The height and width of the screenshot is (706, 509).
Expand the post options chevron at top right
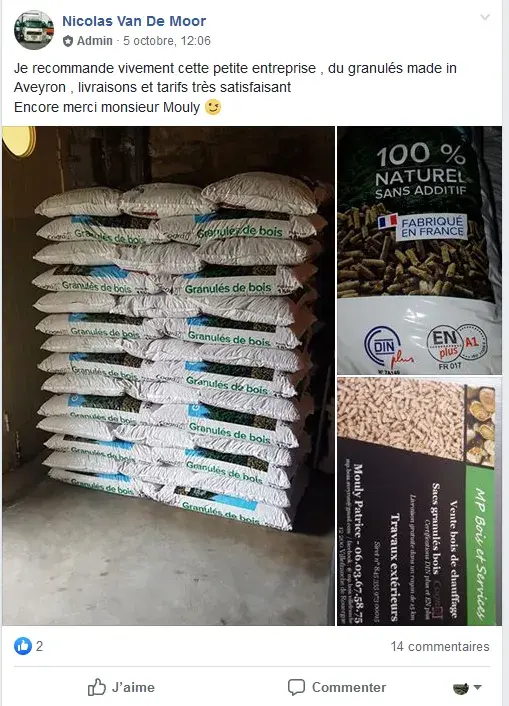[485, 18]
